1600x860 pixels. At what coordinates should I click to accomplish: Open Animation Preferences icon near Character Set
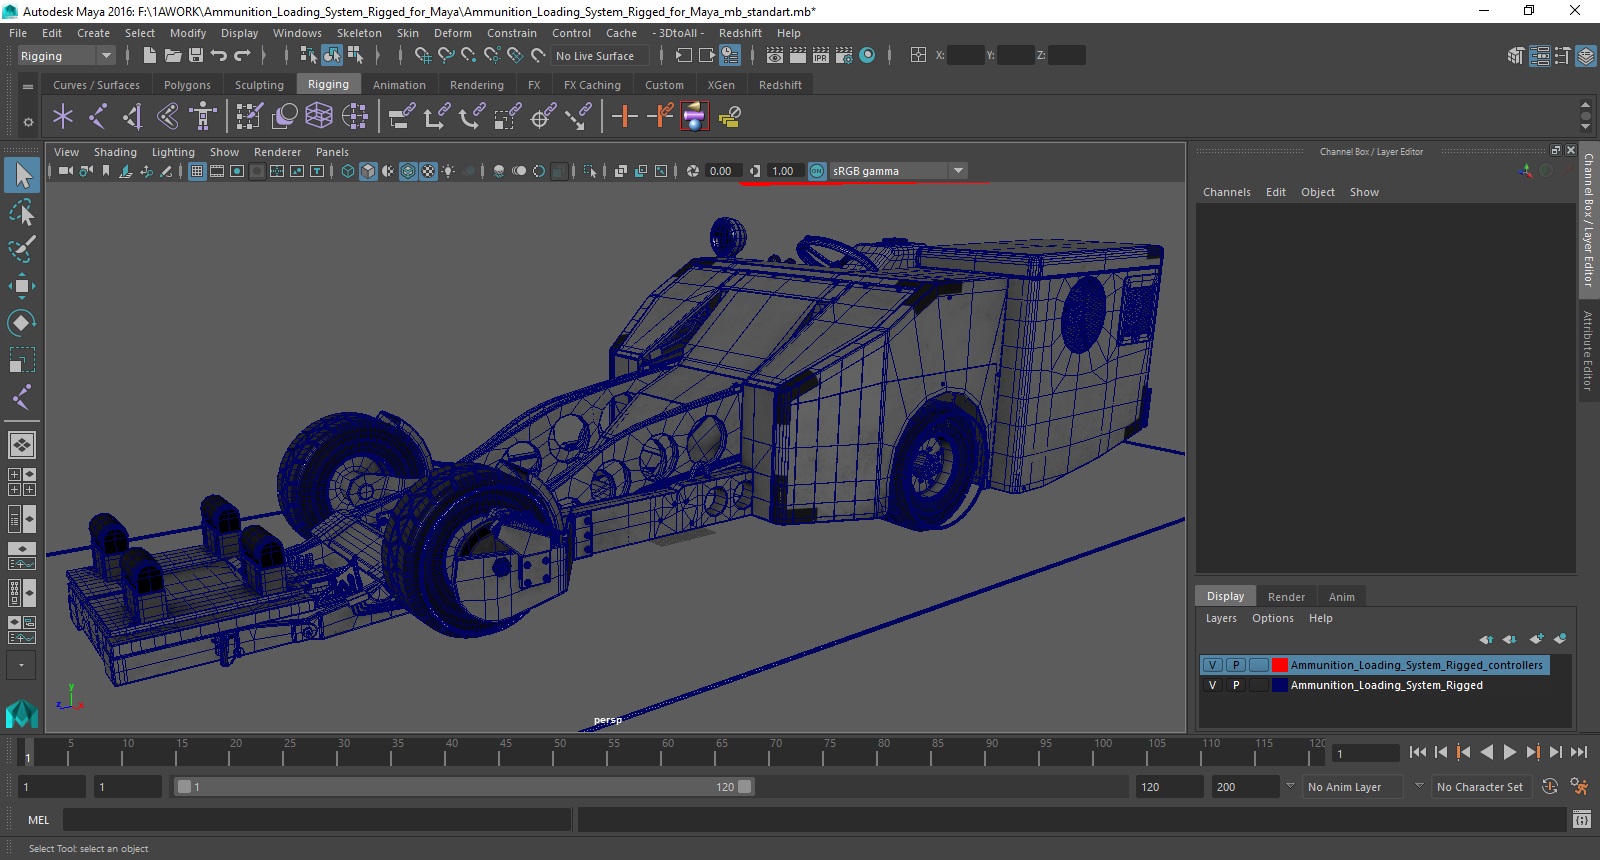click(x=1580, y=787)
